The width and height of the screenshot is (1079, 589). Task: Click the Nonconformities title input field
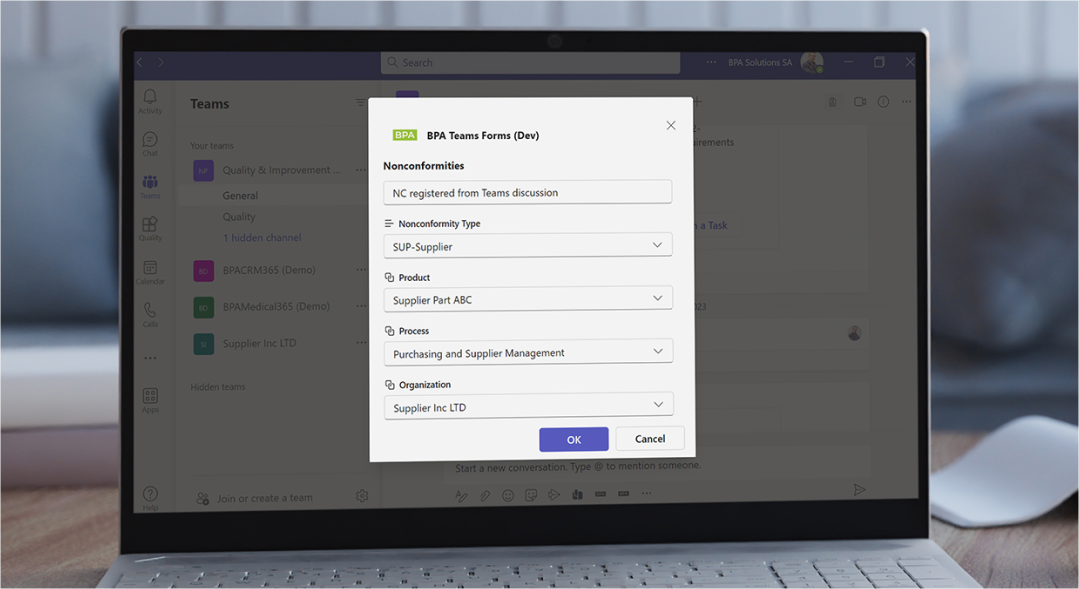pos(527,192)
